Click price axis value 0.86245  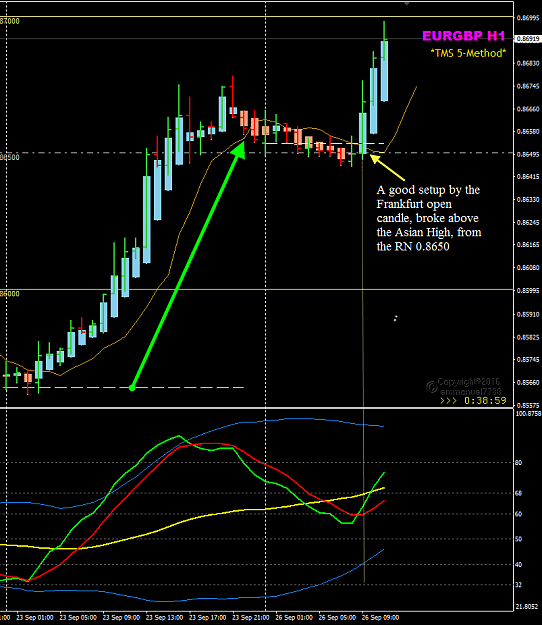tap(528, 222)
